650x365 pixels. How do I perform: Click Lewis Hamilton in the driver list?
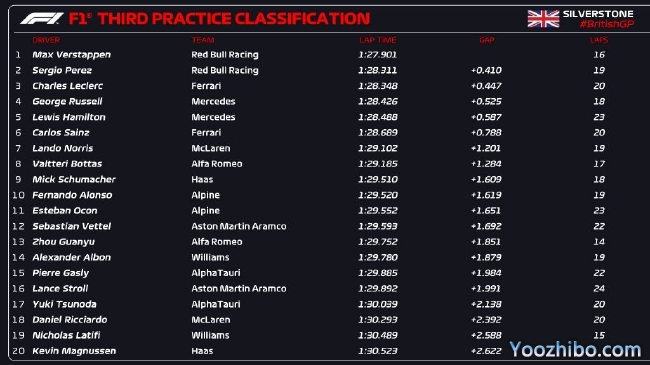click(69, 117)
